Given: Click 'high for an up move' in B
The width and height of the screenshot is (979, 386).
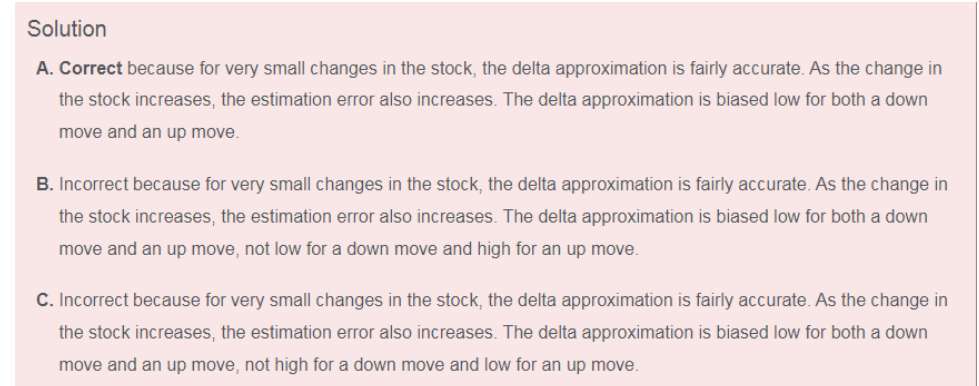Looking at the screenshot, I should tap(557, 249).
